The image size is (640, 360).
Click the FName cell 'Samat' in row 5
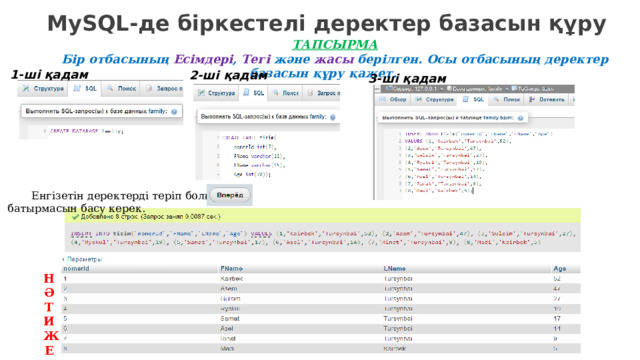[230, 318]
